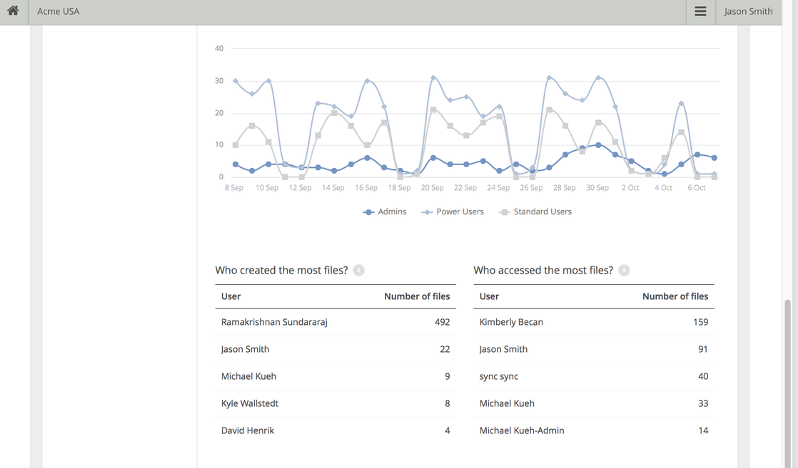Select Ramakrishnan Sundararaj in created files table

pyautogui.click(x=274, y=322)
